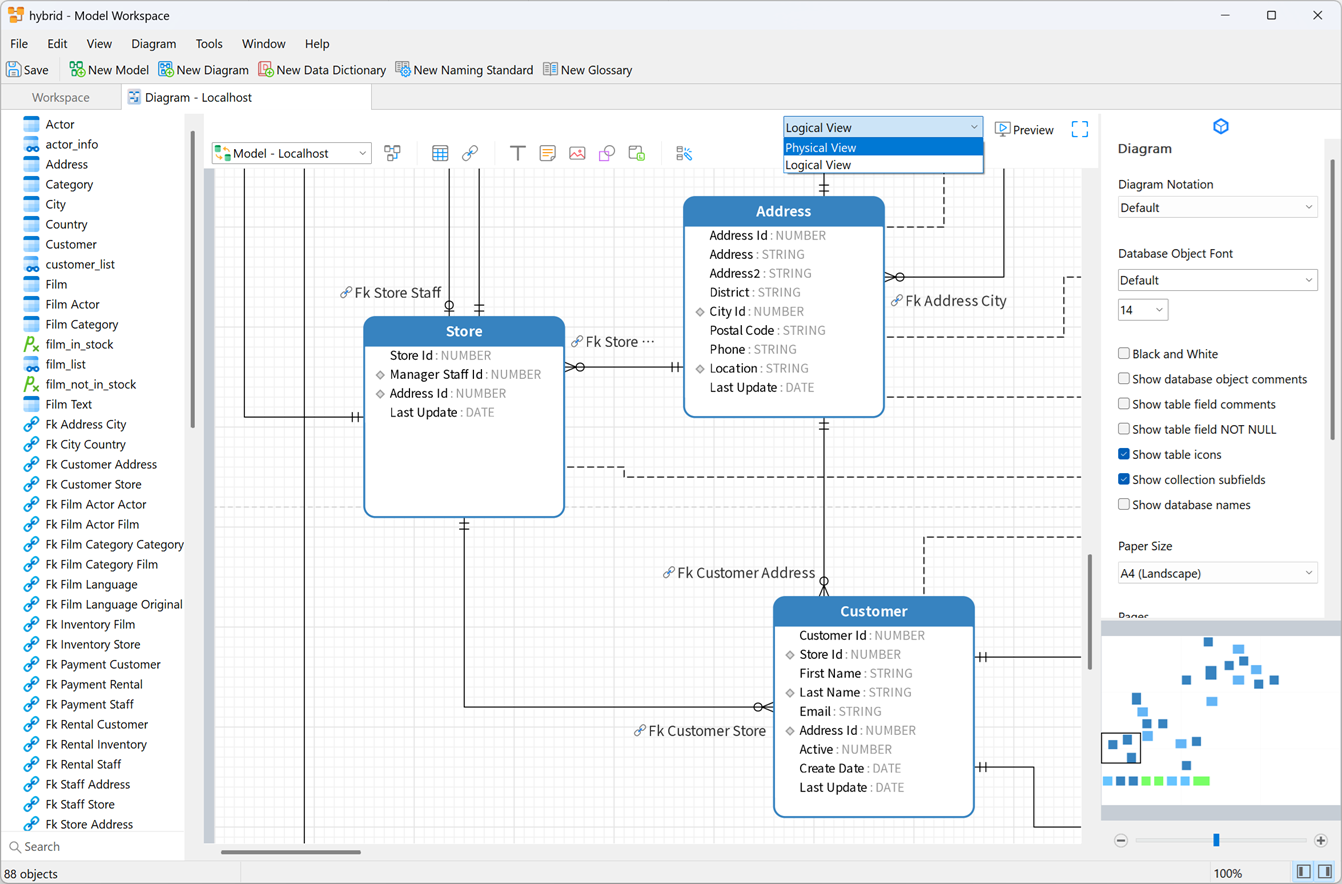
Task: Select the new table tool icon
Action: pyautogui.click(x=440, y=154)
